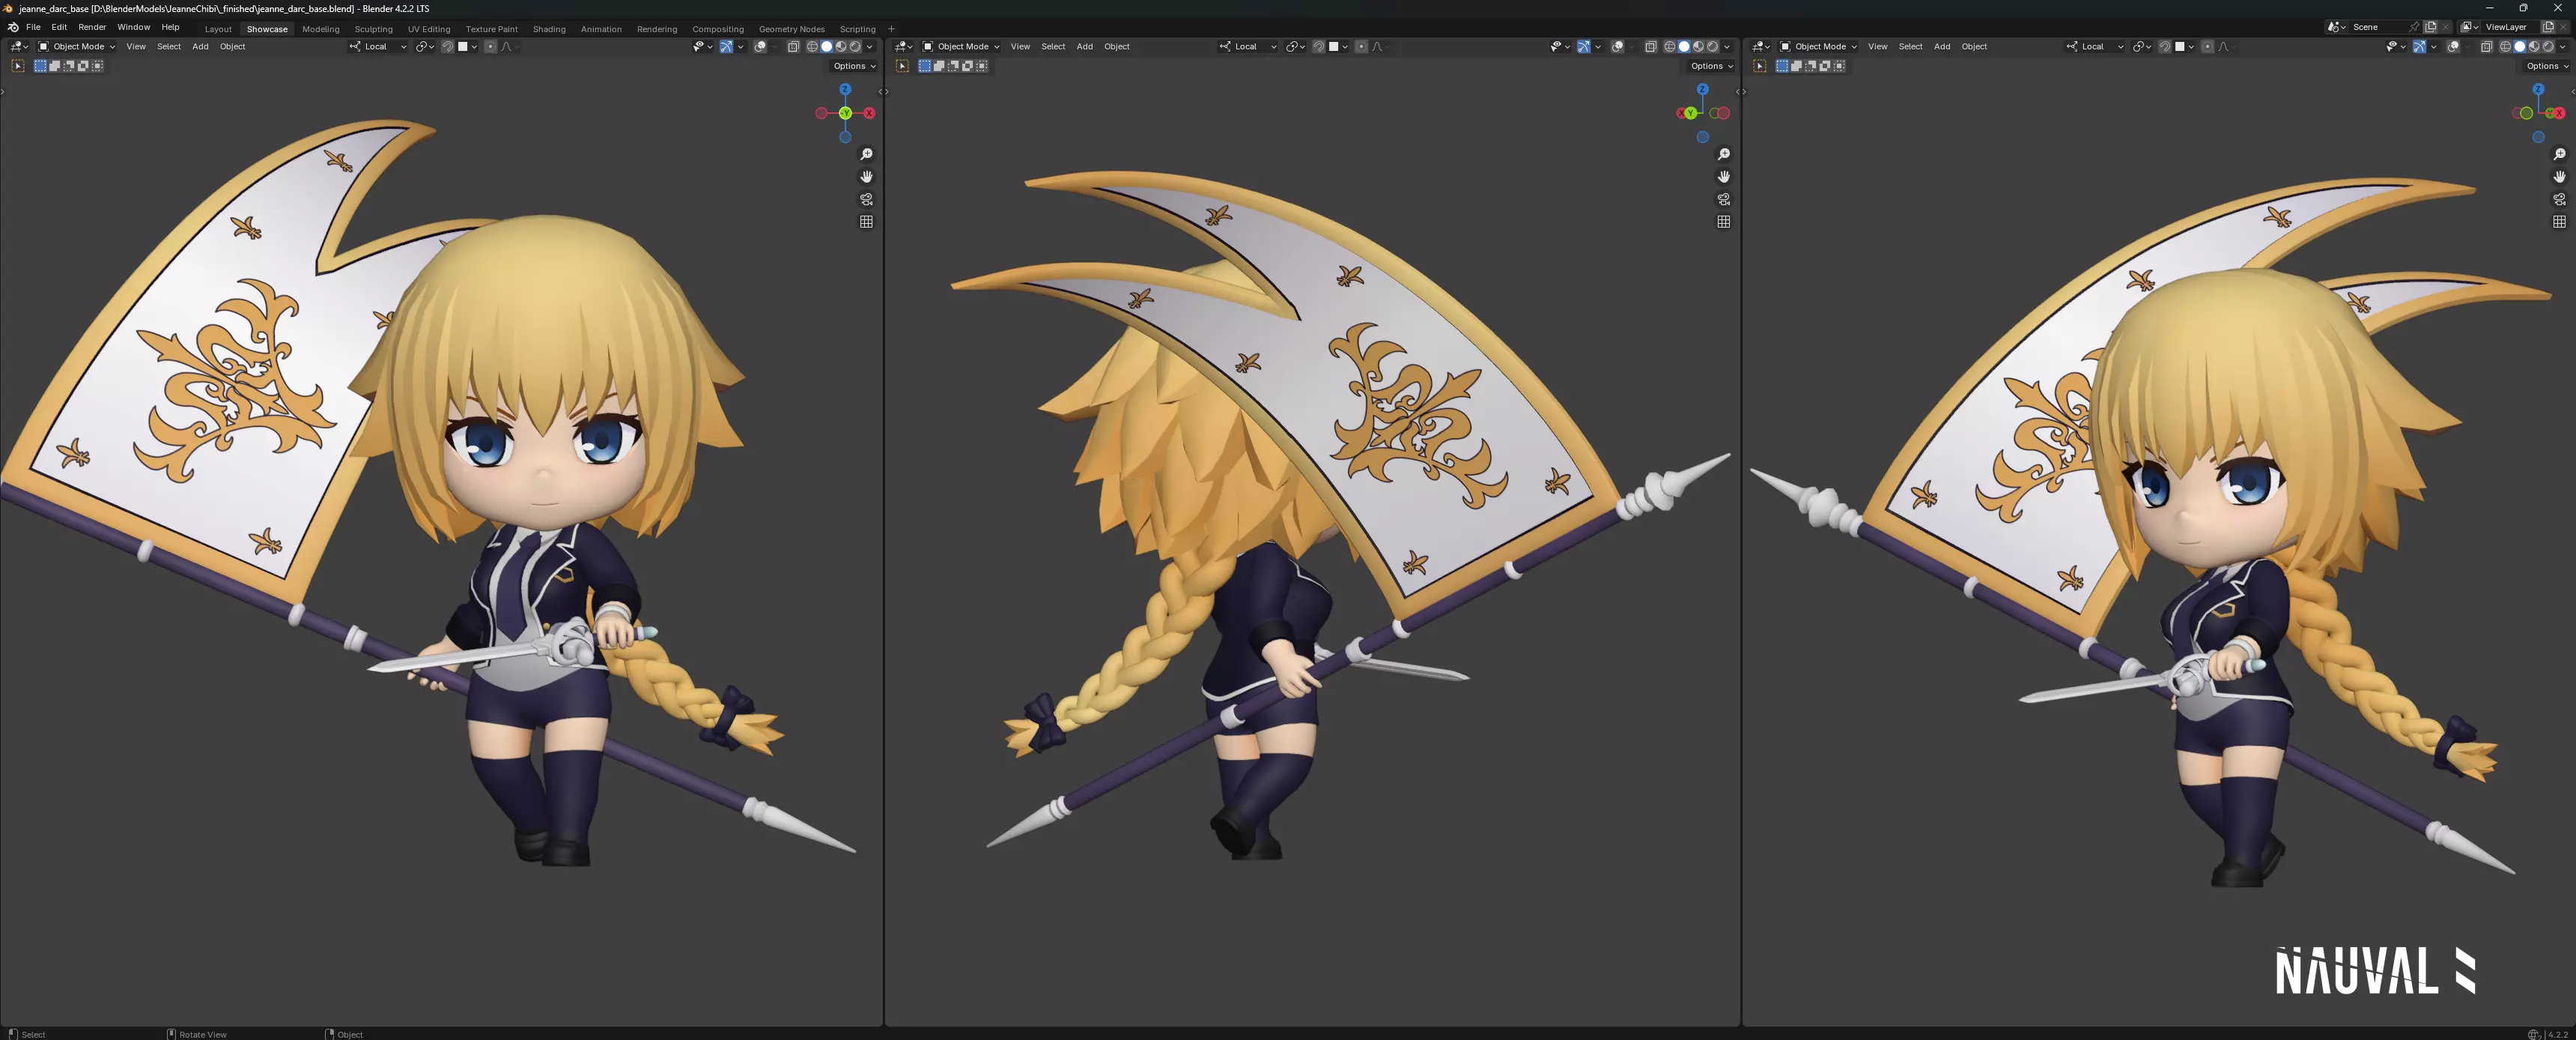Toggle X-ray in right viewport
2576x1040 pixels.
point(2486,46)
